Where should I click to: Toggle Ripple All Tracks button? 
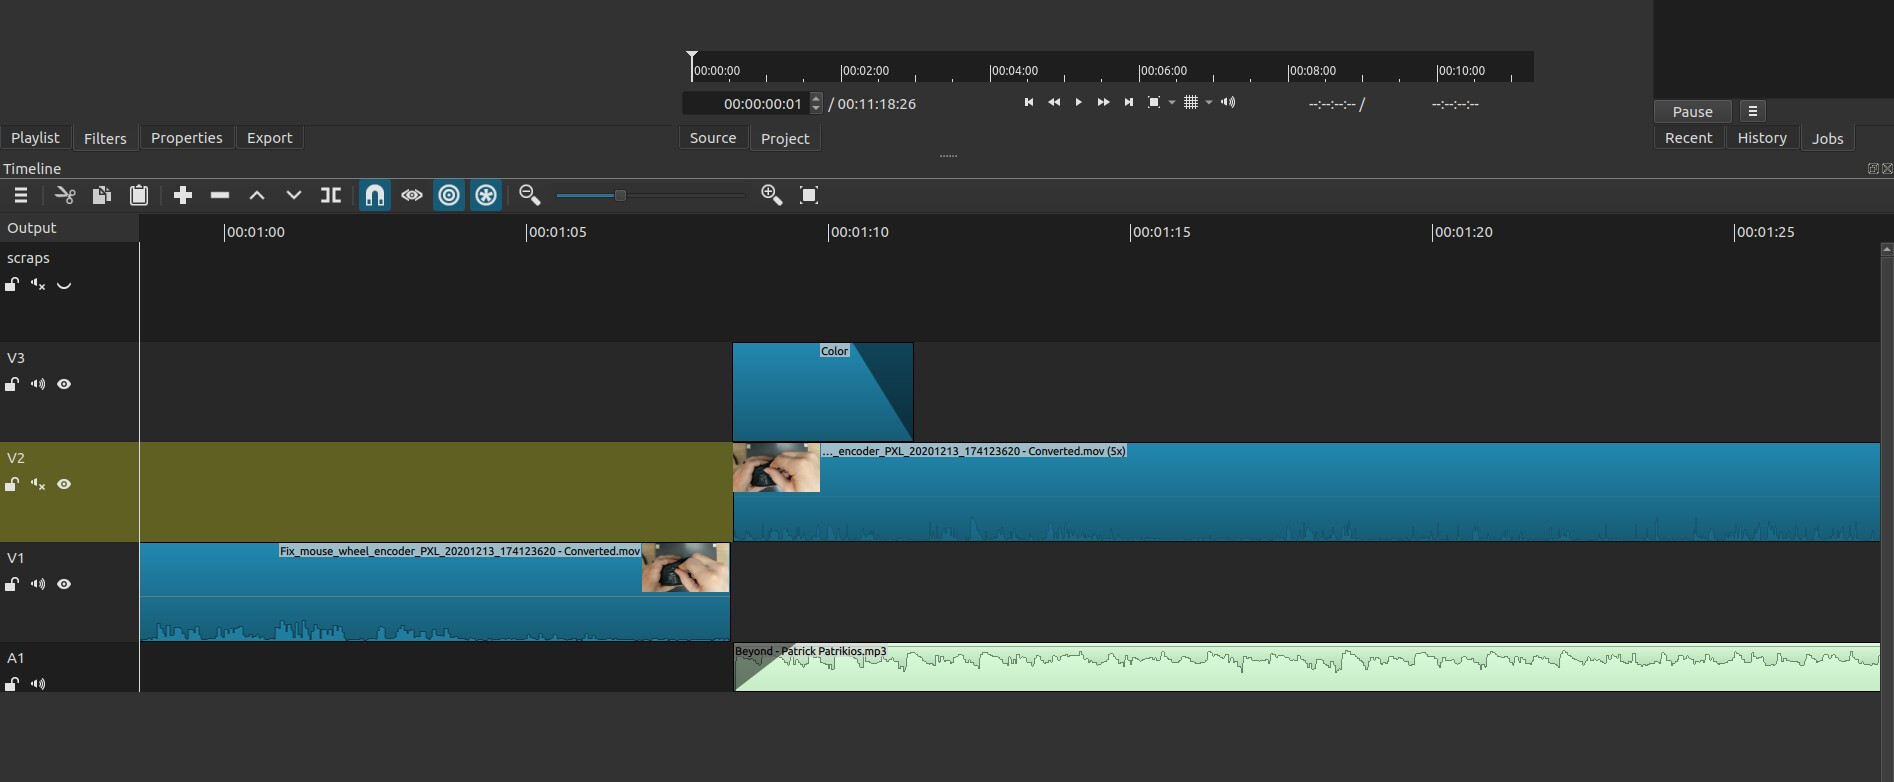[x=486, y=195]
